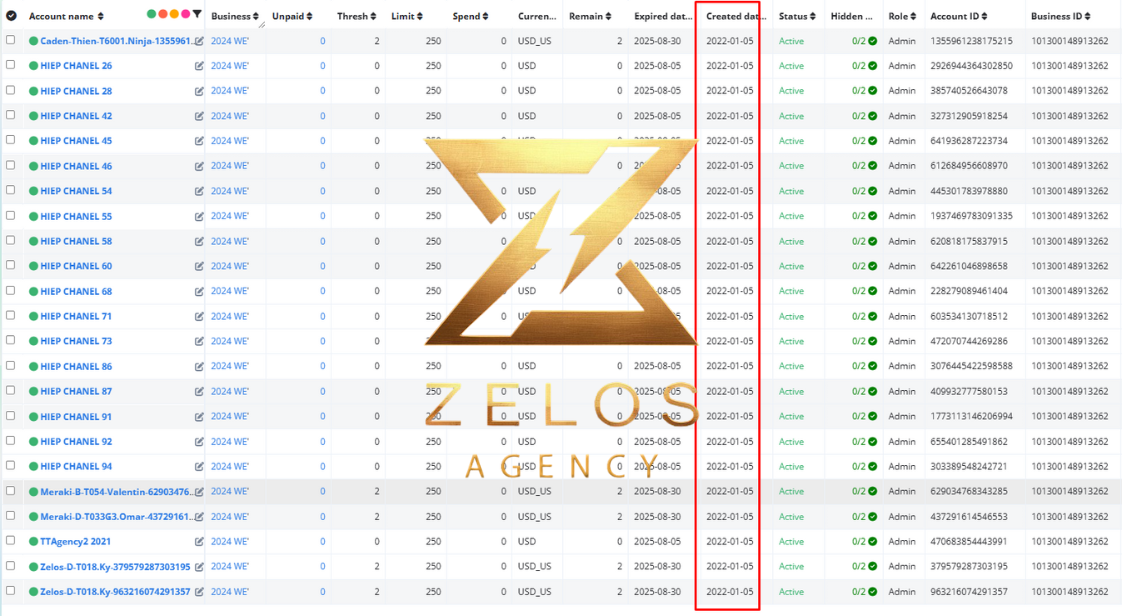Tick the HIEP CHANEL 94 checkbox

(11, 466)
